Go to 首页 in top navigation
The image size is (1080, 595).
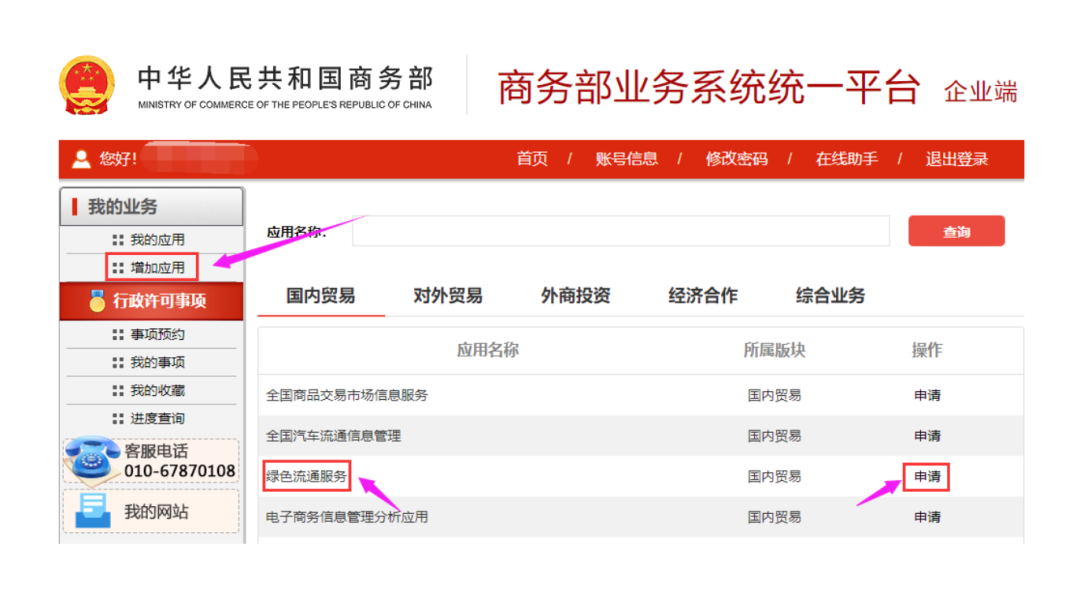[x=532, y=159]
